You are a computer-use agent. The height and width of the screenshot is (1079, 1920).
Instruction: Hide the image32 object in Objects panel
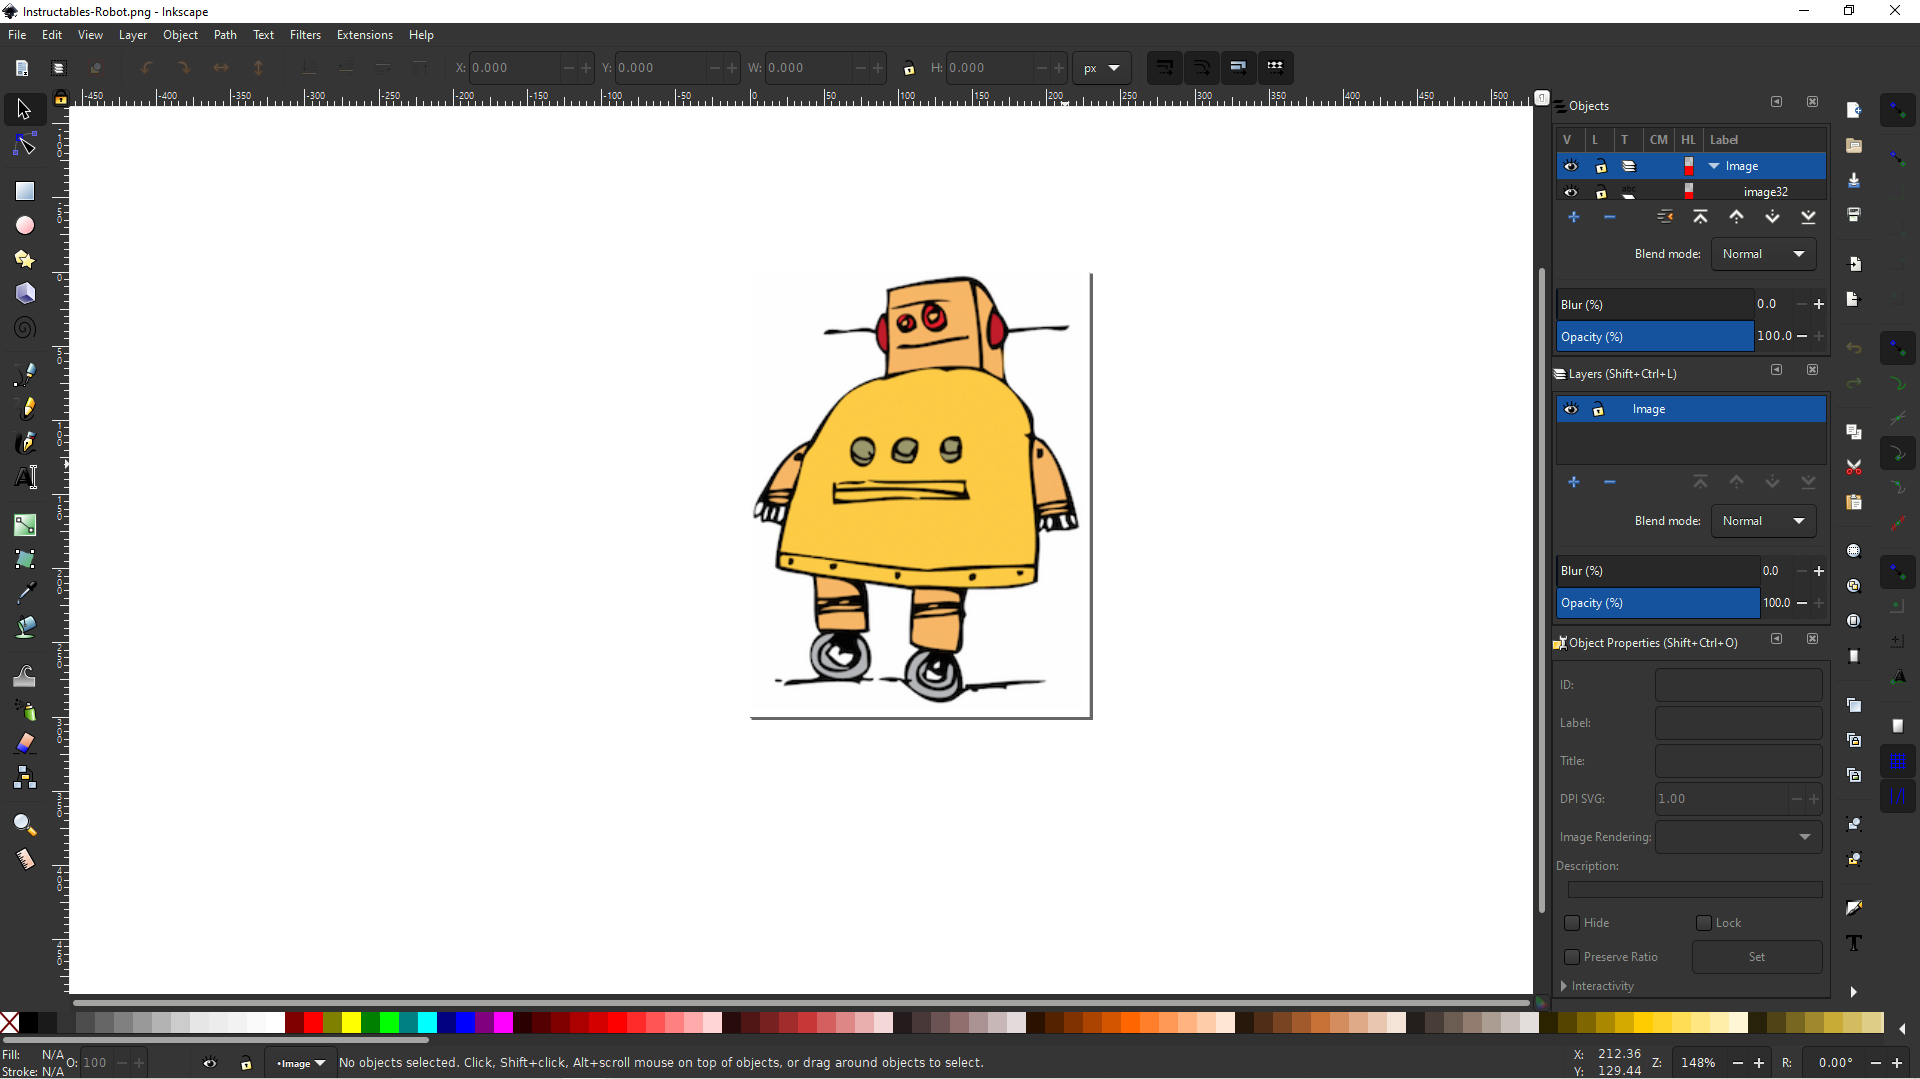pyautogui.click(x=1570, y=192)
